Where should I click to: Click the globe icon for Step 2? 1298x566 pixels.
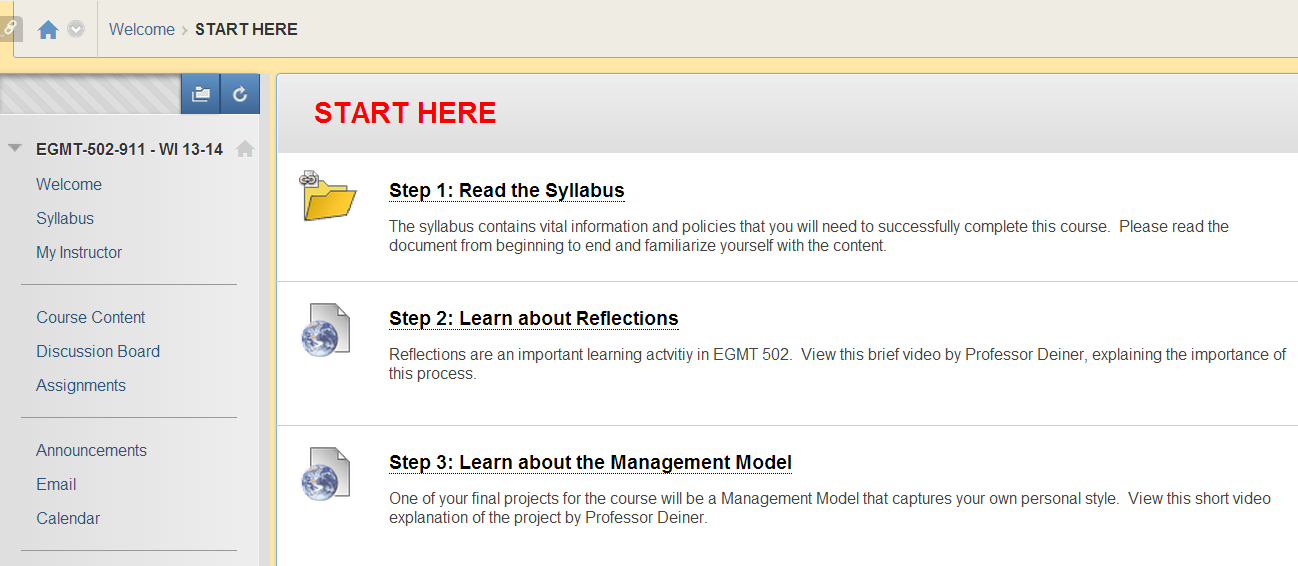click(326, 330)
